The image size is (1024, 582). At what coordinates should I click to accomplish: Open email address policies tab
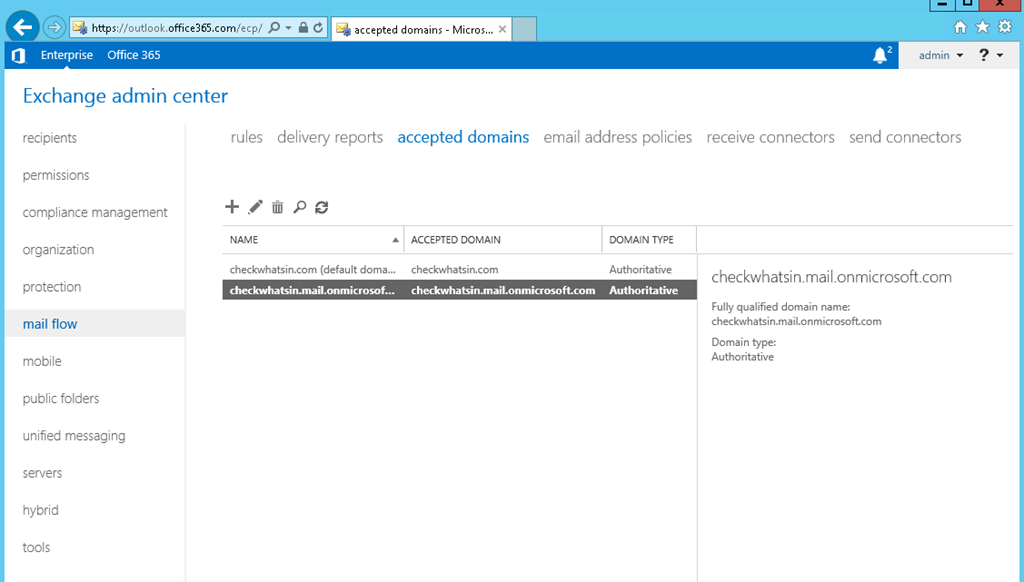tap(618, 137)
